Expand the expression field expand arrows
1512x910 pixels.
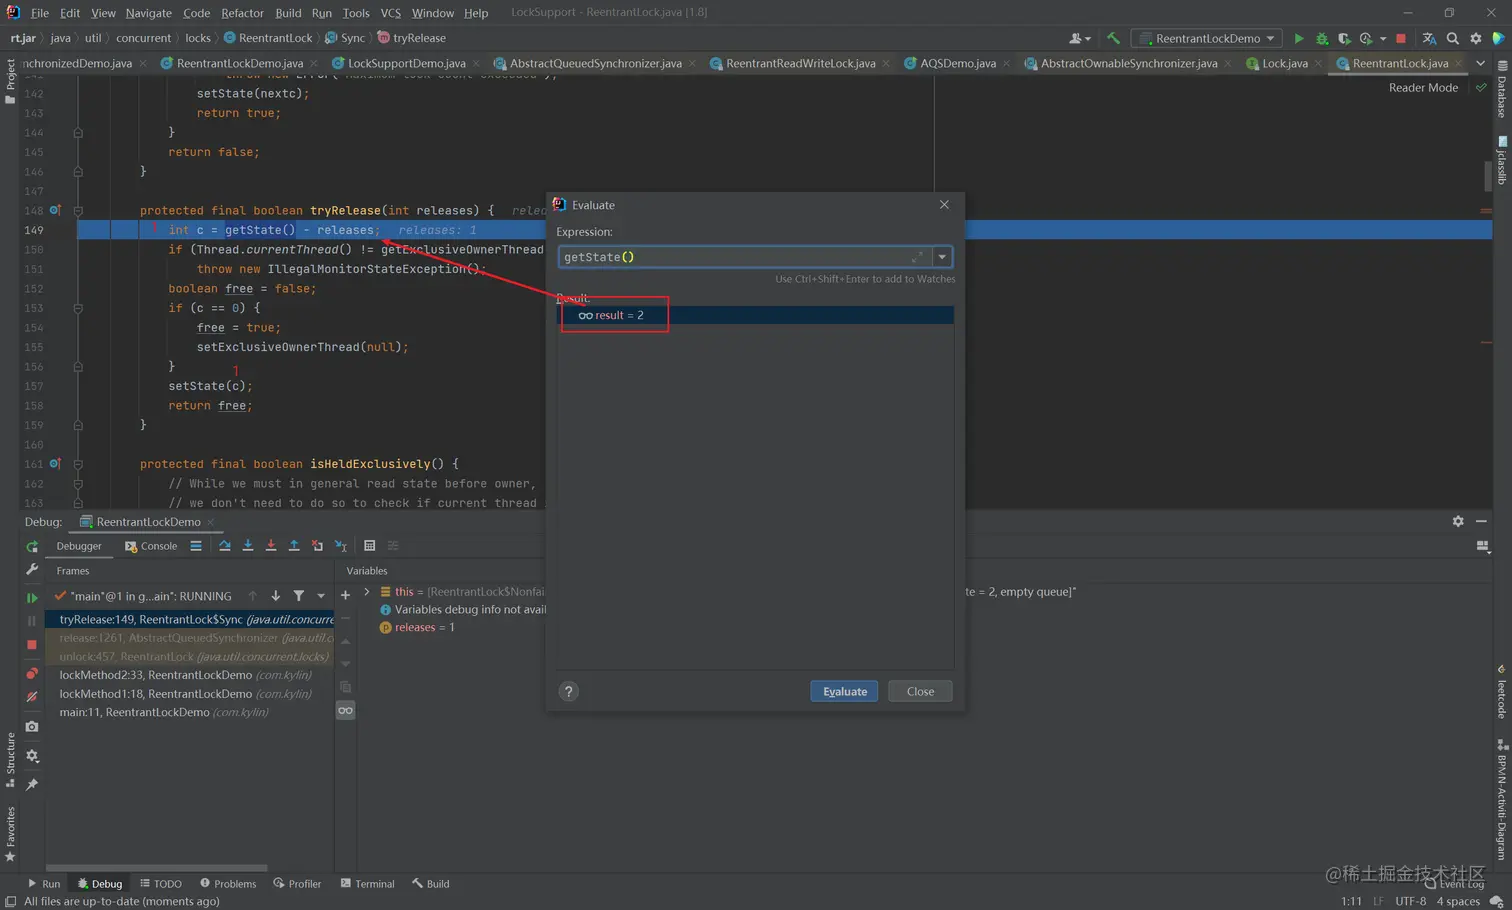[x=917, y=257]
